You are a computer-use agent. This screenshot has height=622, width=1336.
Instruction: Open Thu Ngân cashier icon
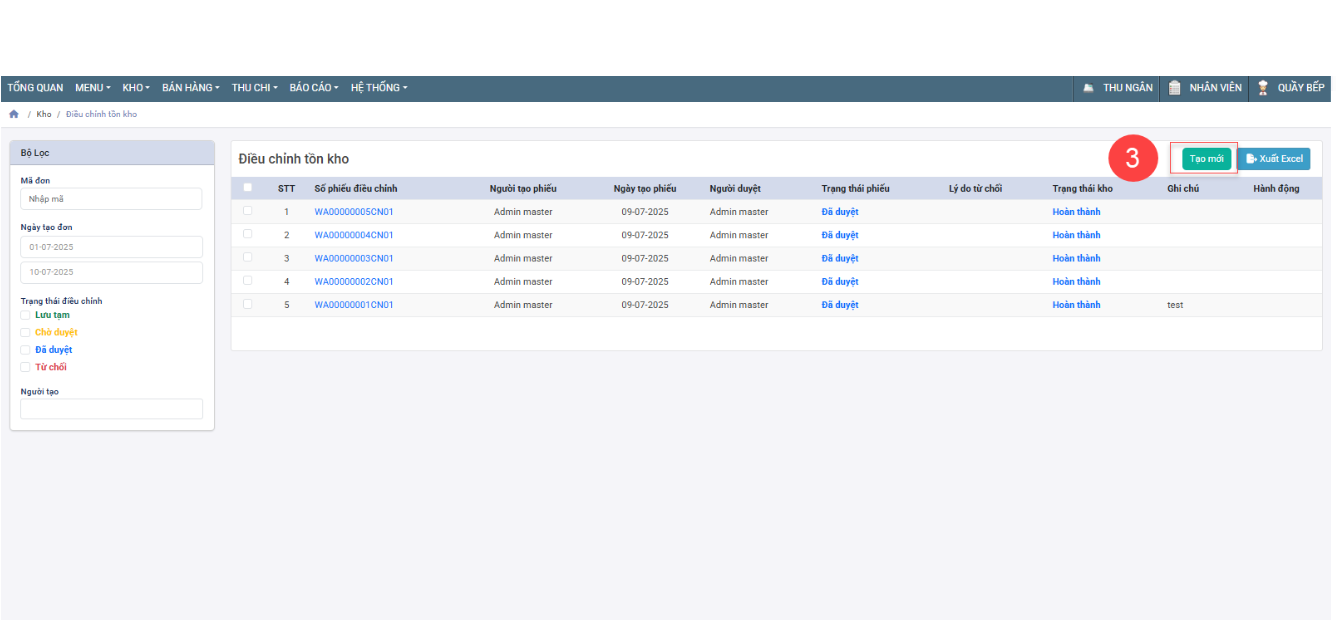[1088, 88]
